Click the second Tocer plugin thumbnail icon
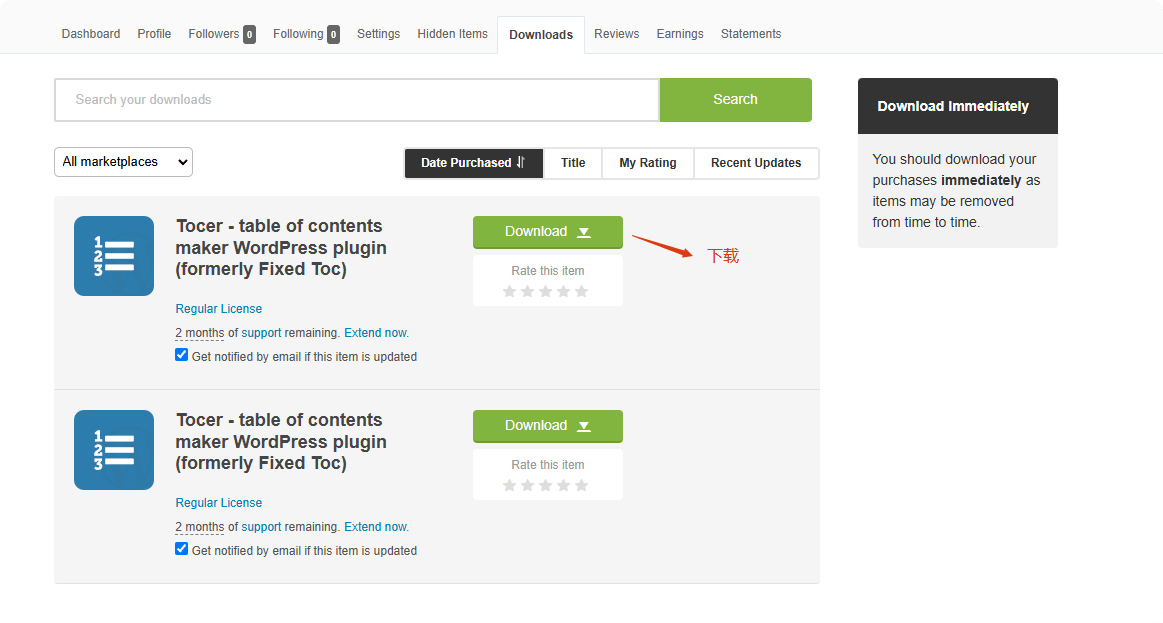The image size is (1163, 623). pyautogui.click(x=114, y=450)
